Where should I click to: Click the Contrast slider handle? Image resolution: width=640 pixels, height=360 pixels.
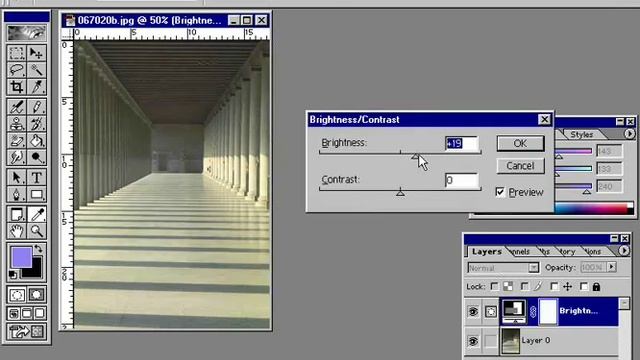pyautogui.click(x=400, y=192)
